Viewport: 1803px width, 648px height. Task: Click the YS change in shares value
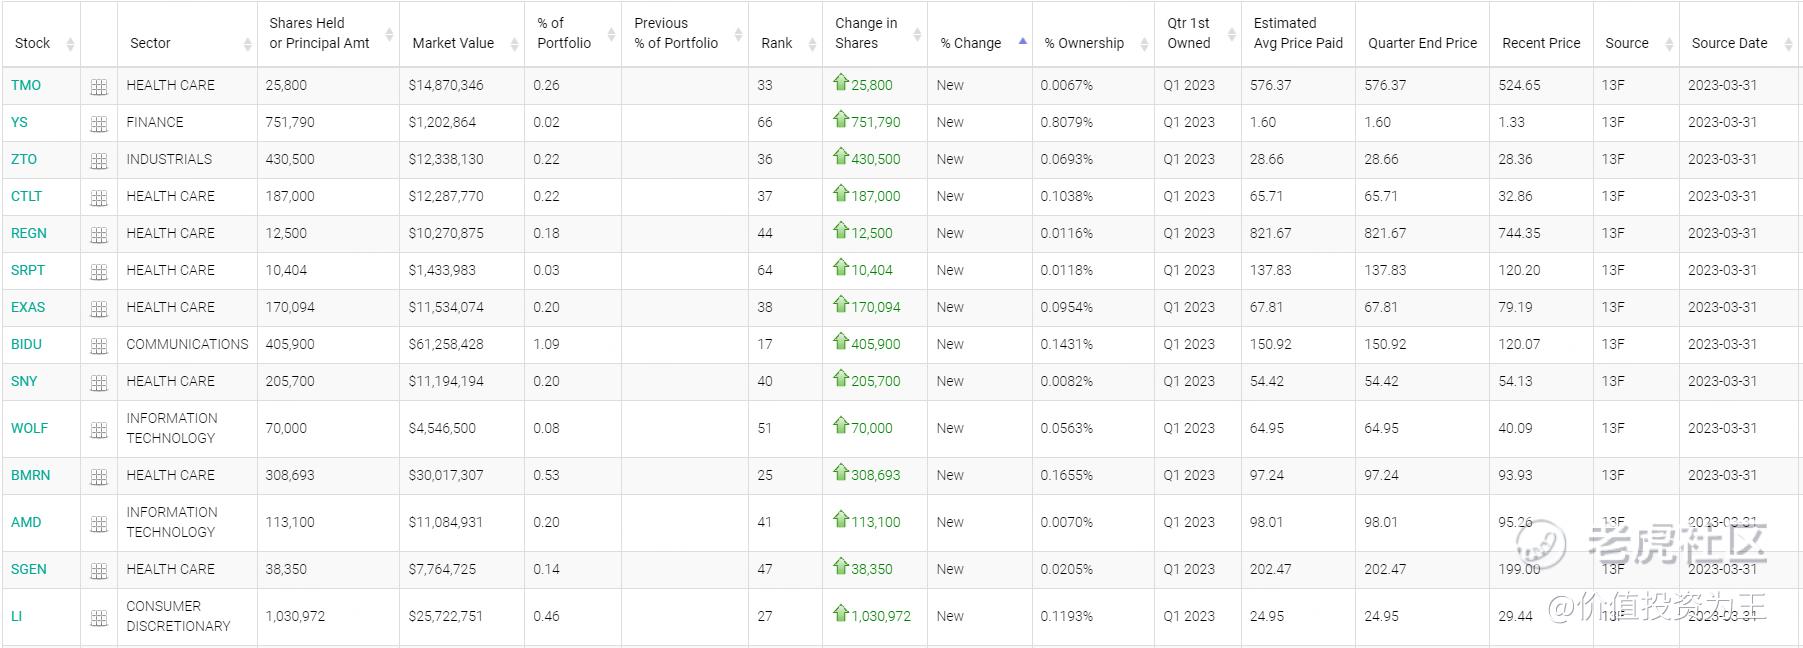(x=875, y=122)
